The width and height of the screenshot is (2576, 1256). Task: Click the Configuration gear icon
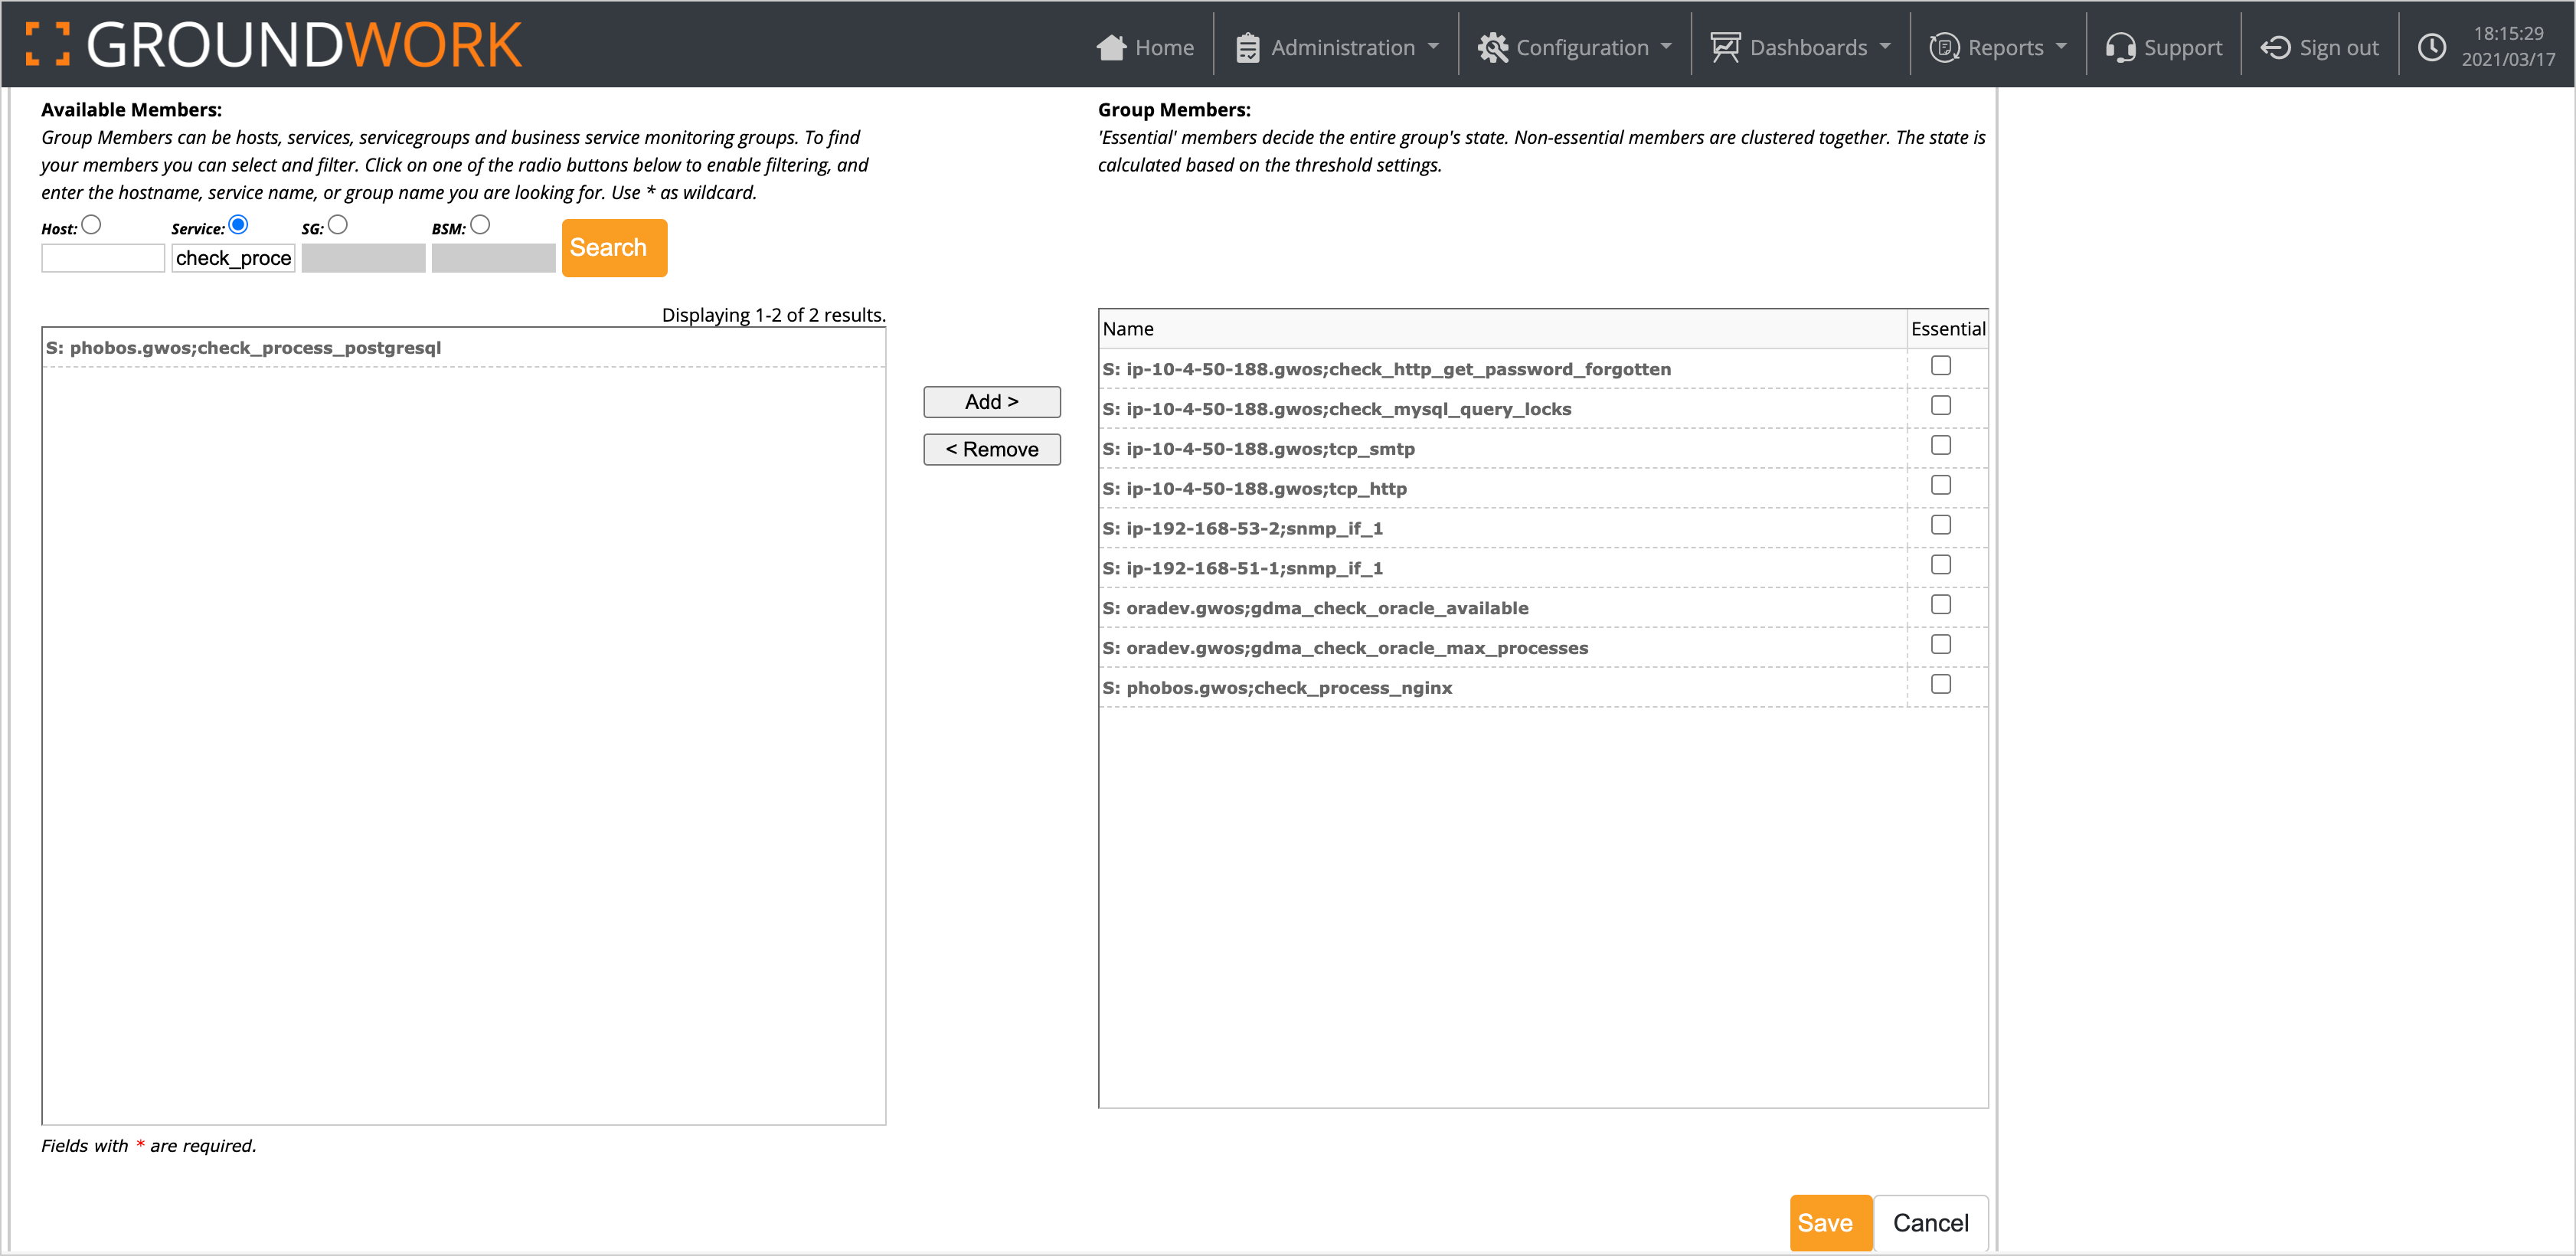click(1492, 47)
